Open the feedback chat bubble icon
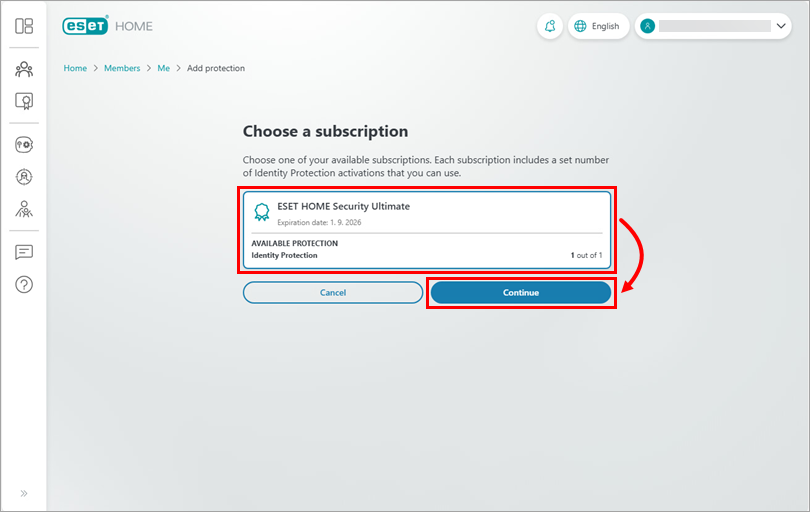Screen dimensions: 810x512 (24, 252)
